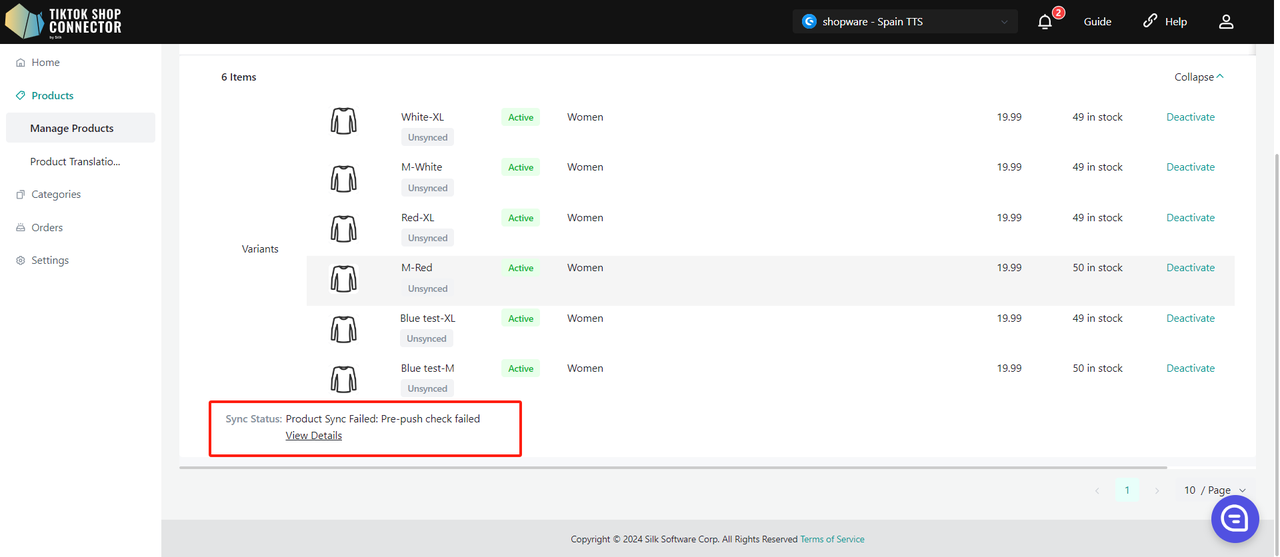Open Orders in the sidebar
Screen dimensions: 1280x557
(x=46, y=227)
